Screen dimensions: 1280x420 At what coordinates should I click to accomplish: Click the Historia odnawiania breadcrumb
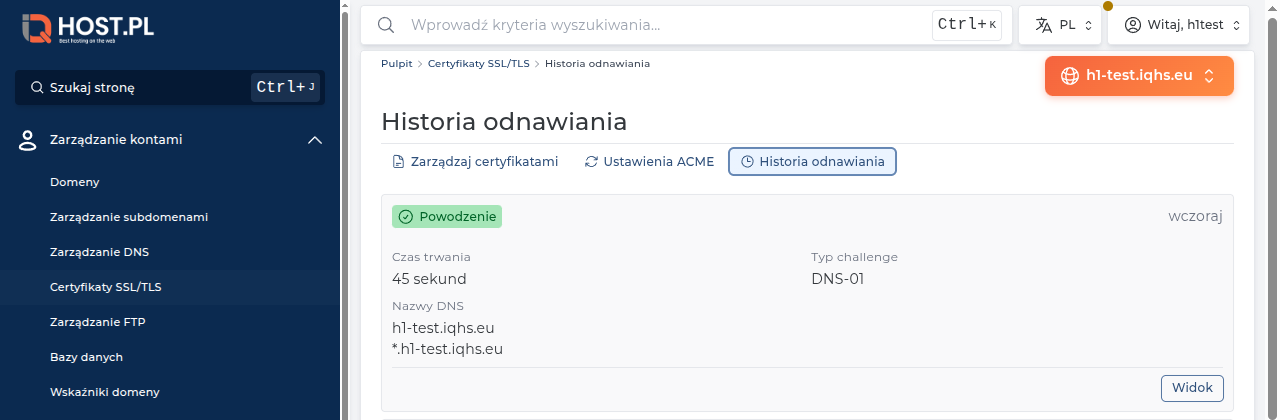pyautogui.click(x=597, y=63)
